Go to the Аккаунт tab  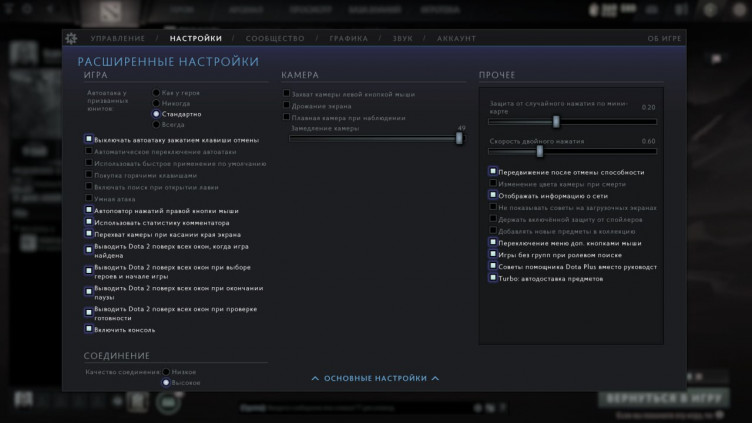(x=456, y=38)
